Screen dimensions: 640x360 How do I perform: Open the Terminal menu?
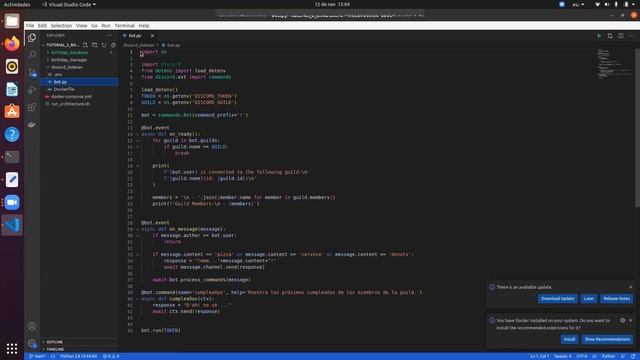click(124, 26)
